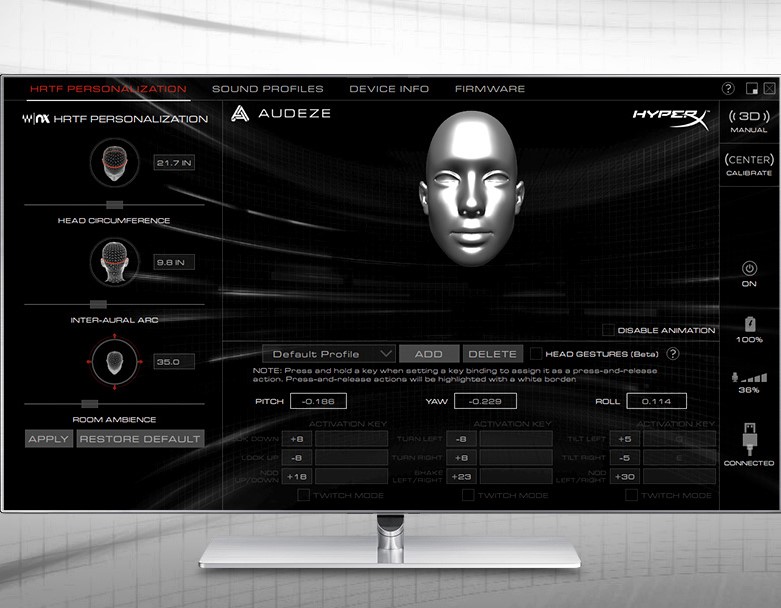Screen dimensions: 781x608
Task: Click the restore window icon in title bar
Action: 752,89
